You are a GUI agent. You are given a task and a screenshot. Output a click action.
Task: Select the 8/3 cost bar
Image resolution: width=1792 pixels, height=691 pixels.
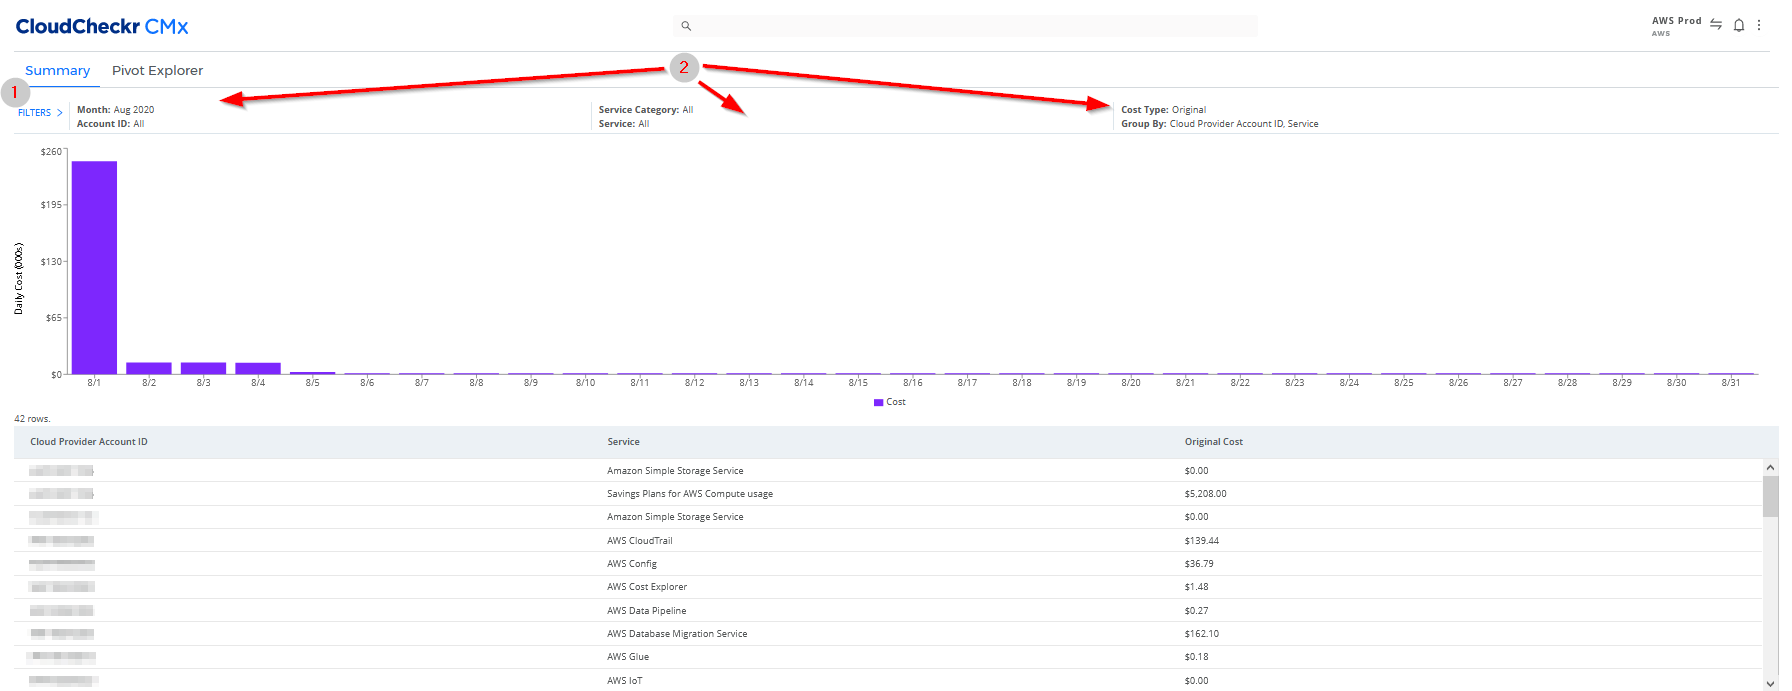pyautogui.click(x=203, y=368)
